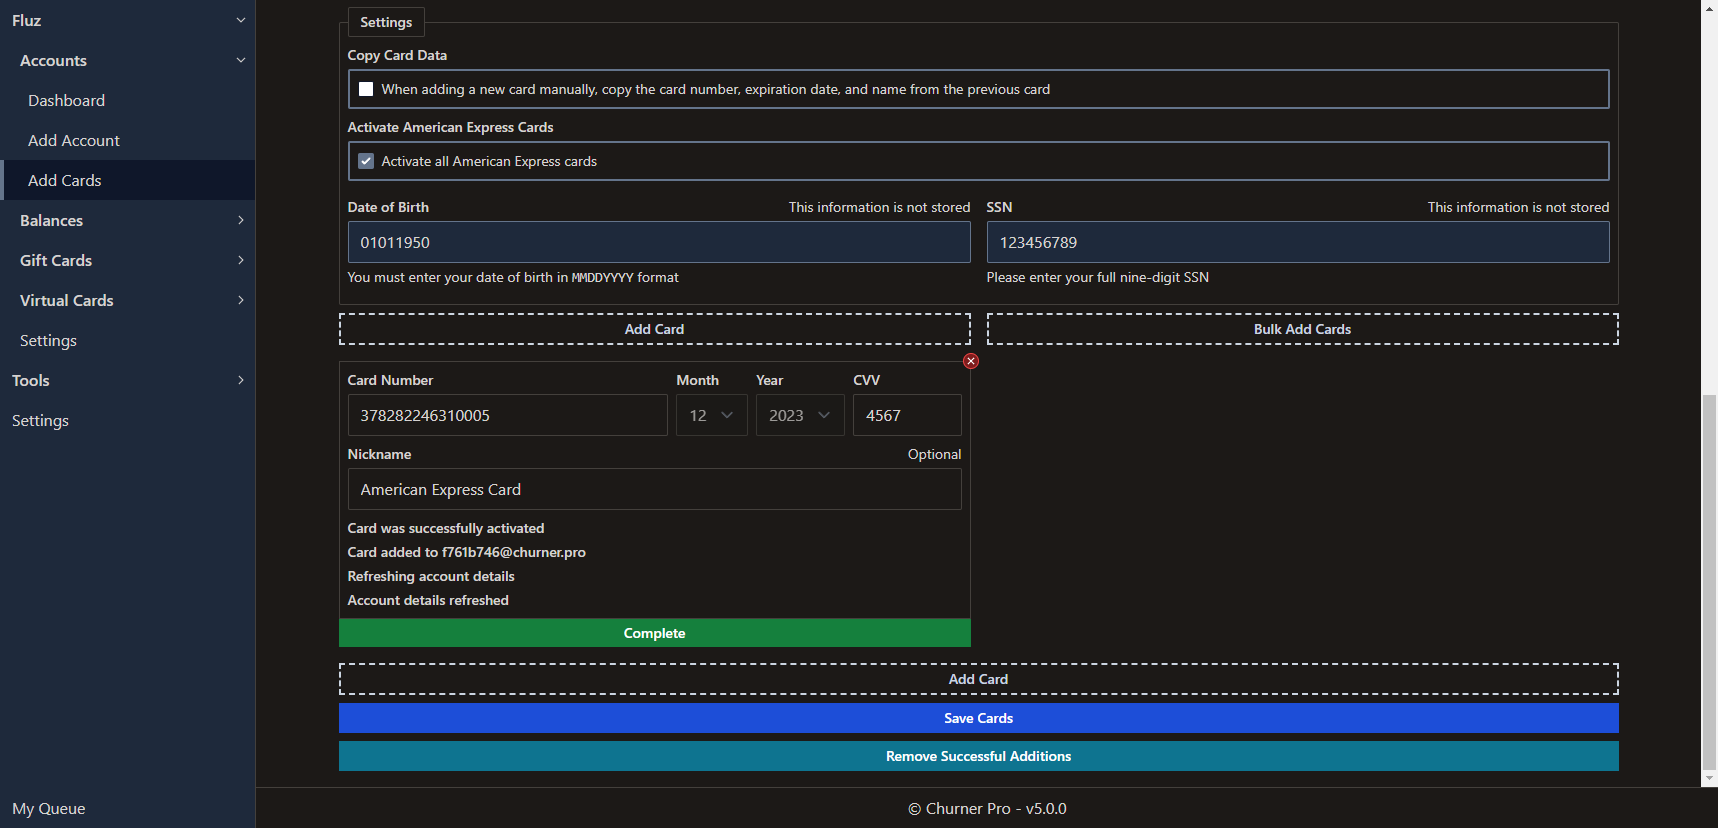Expand the Balances menu arrow
This screenshot has height=828, width=1718.
(x=240, y=220)
